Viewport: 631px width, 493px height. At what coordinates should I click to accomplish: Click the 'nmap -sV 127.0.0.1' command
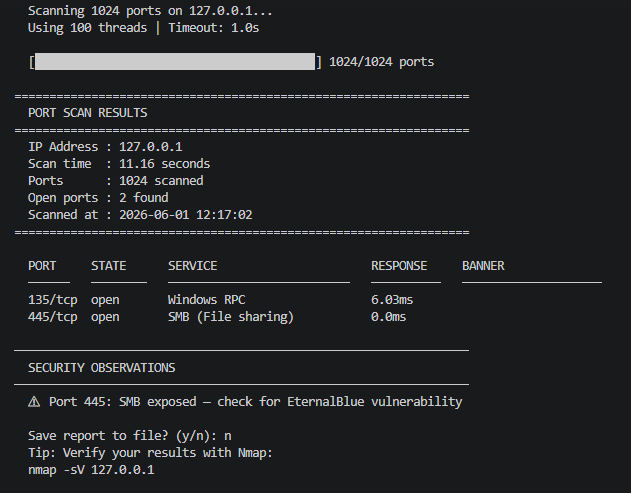point(91,470)
